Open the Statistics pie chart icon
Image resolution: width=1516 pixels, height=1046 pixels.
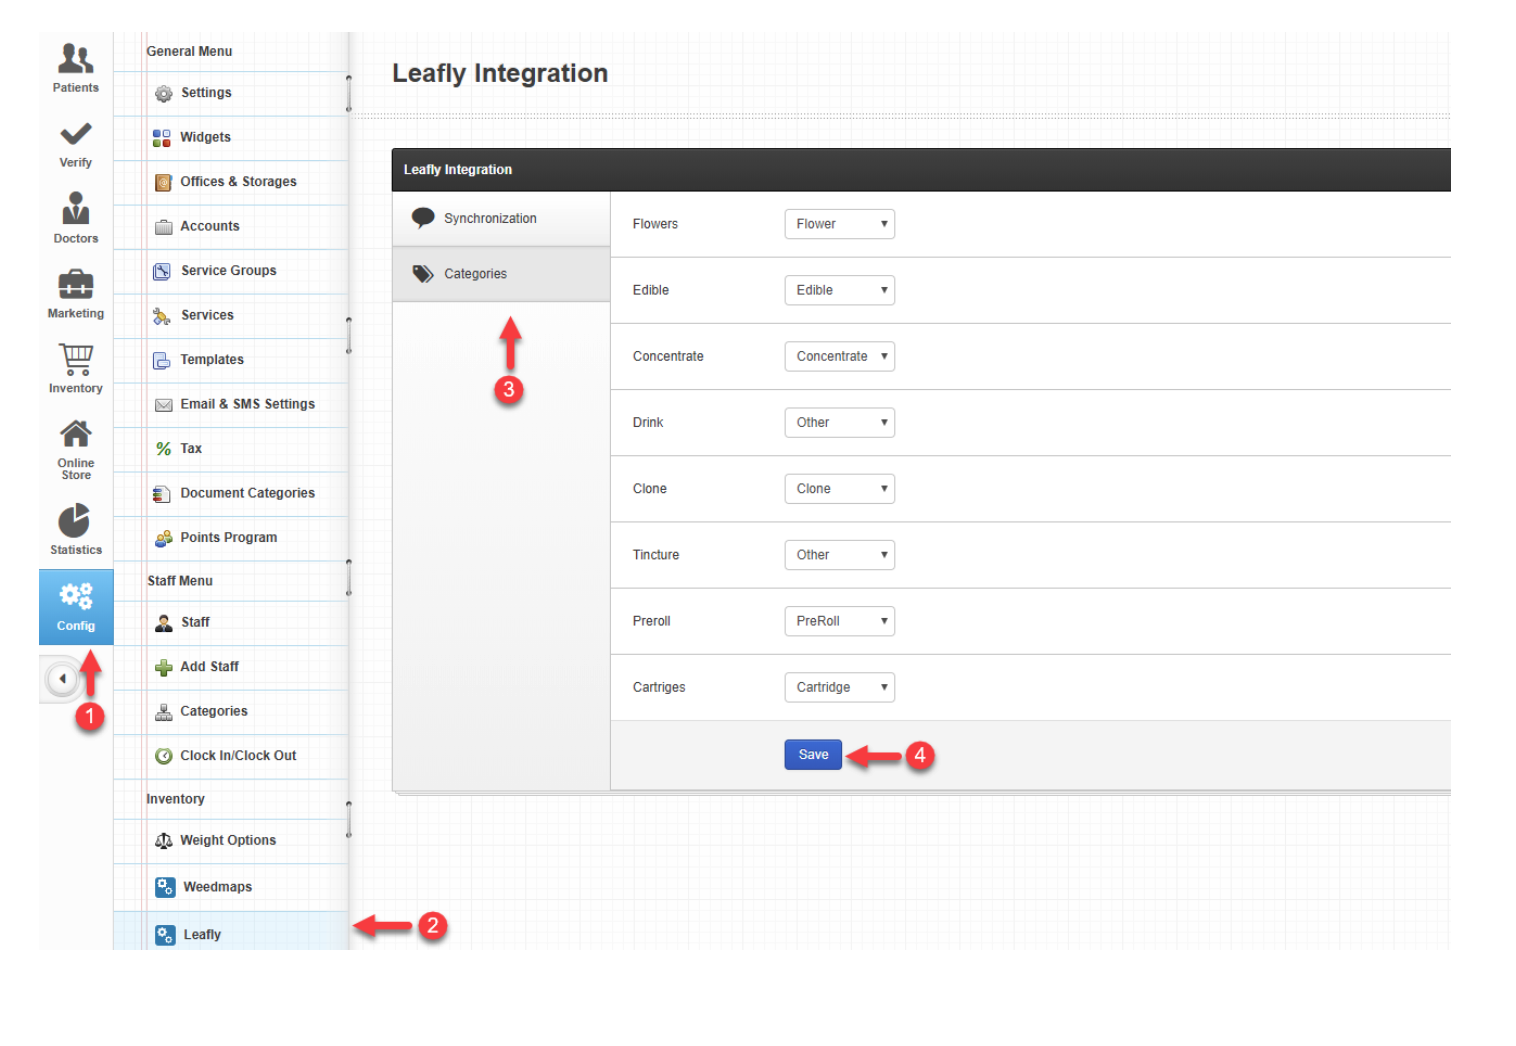[75, 521]
